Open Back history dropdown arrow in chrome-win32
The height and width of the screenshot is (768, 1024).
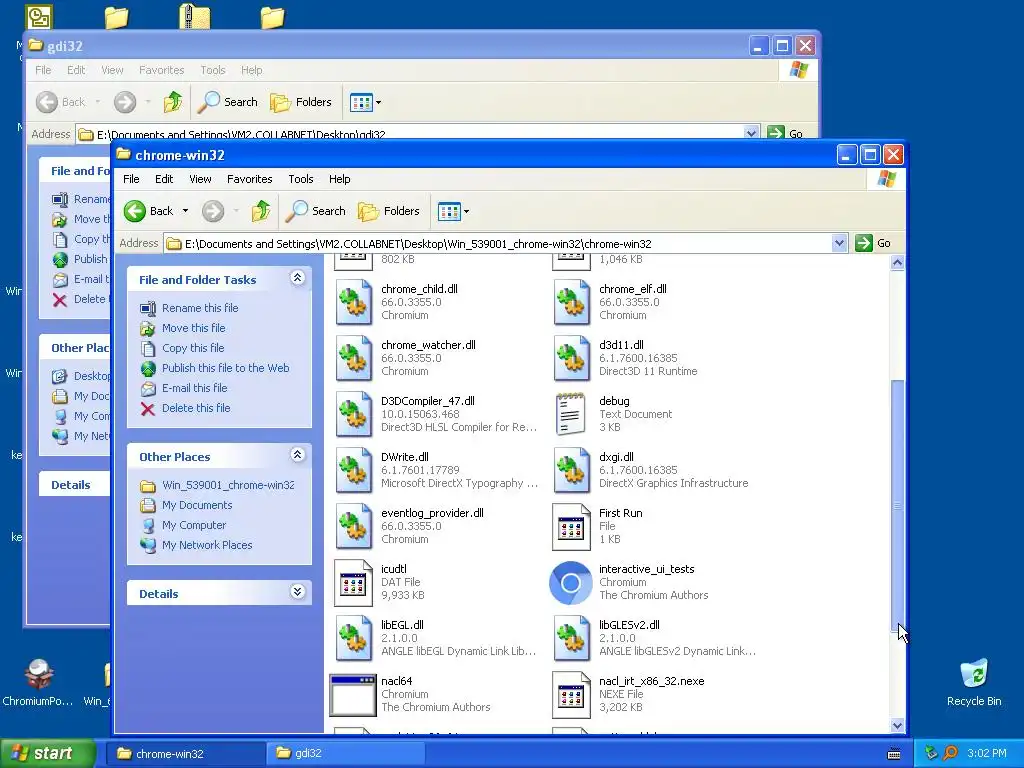pyautogui.click(x=185, y=211)
